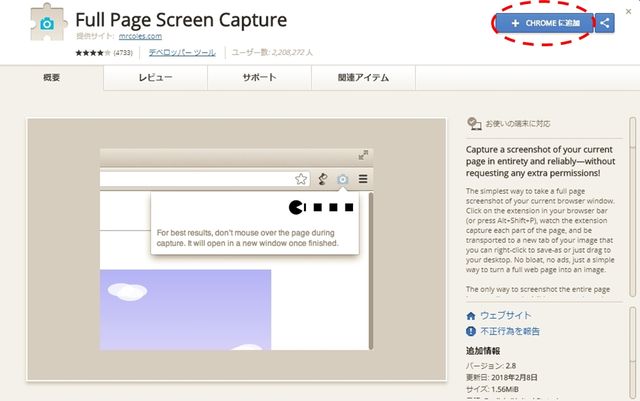Screen dimensions: 640x401
Task: Click the preview page scrollbar
Action: (x=371, y=271)
